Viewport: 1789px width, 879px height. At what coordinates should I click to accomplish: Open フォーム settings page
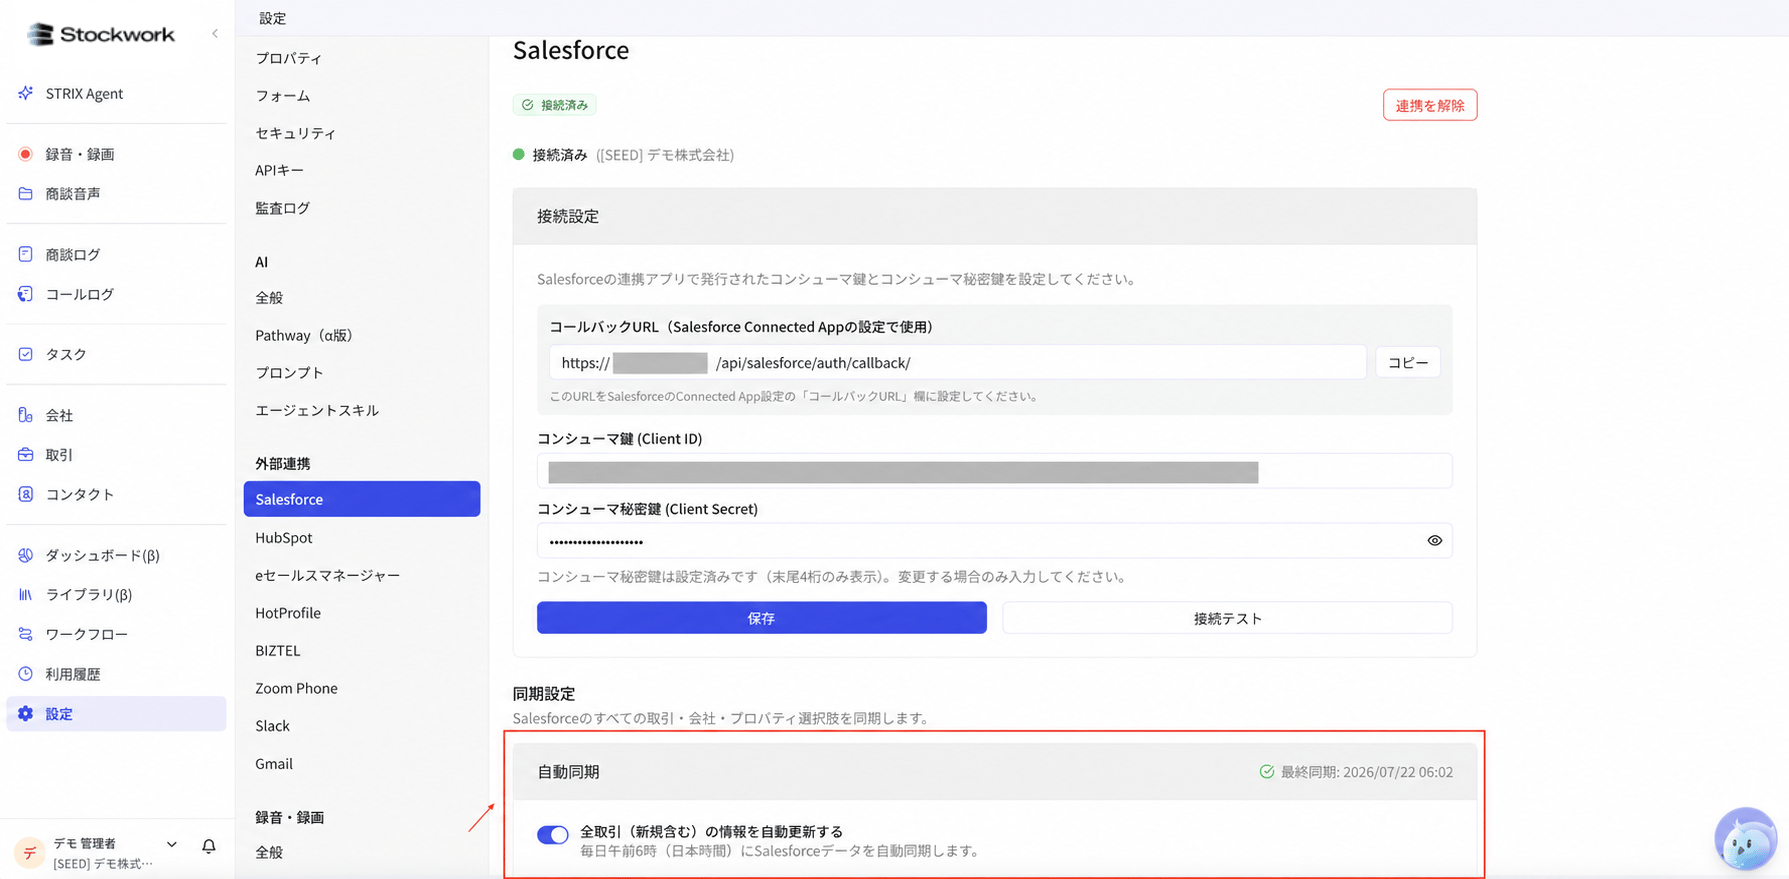point(283,96)
